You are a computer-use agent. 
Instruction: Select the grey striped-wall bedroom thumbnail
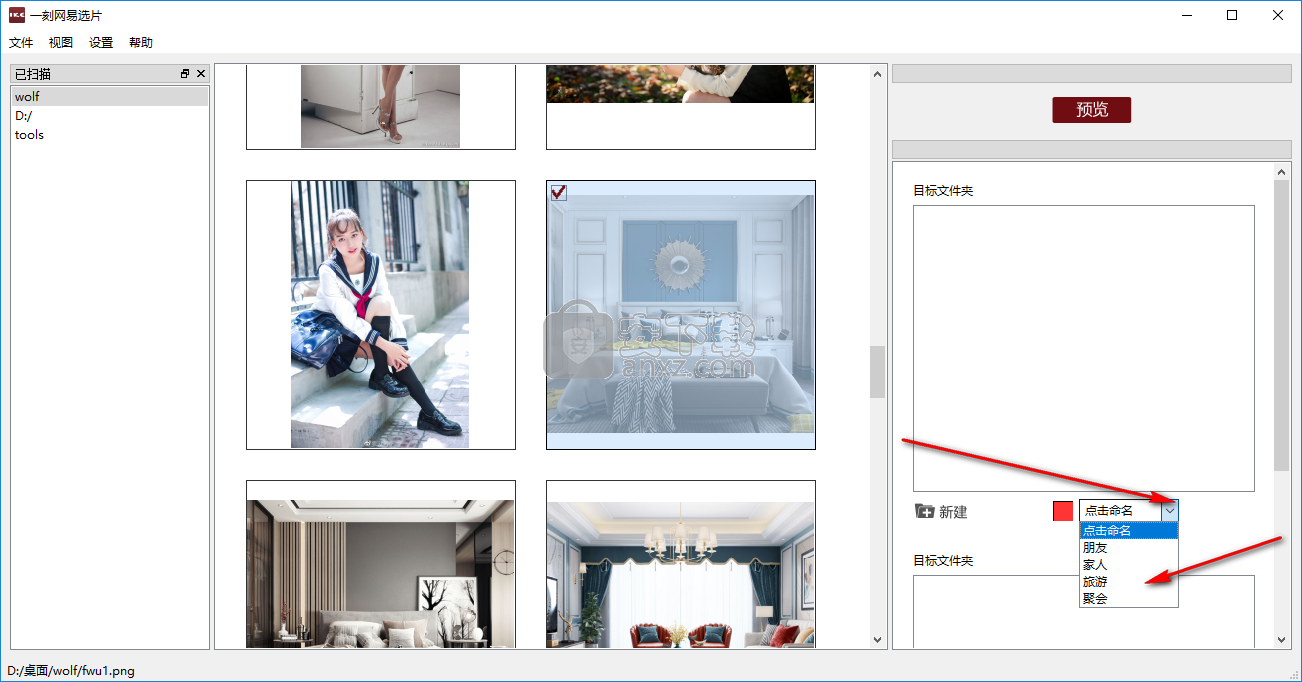[381, 565]
